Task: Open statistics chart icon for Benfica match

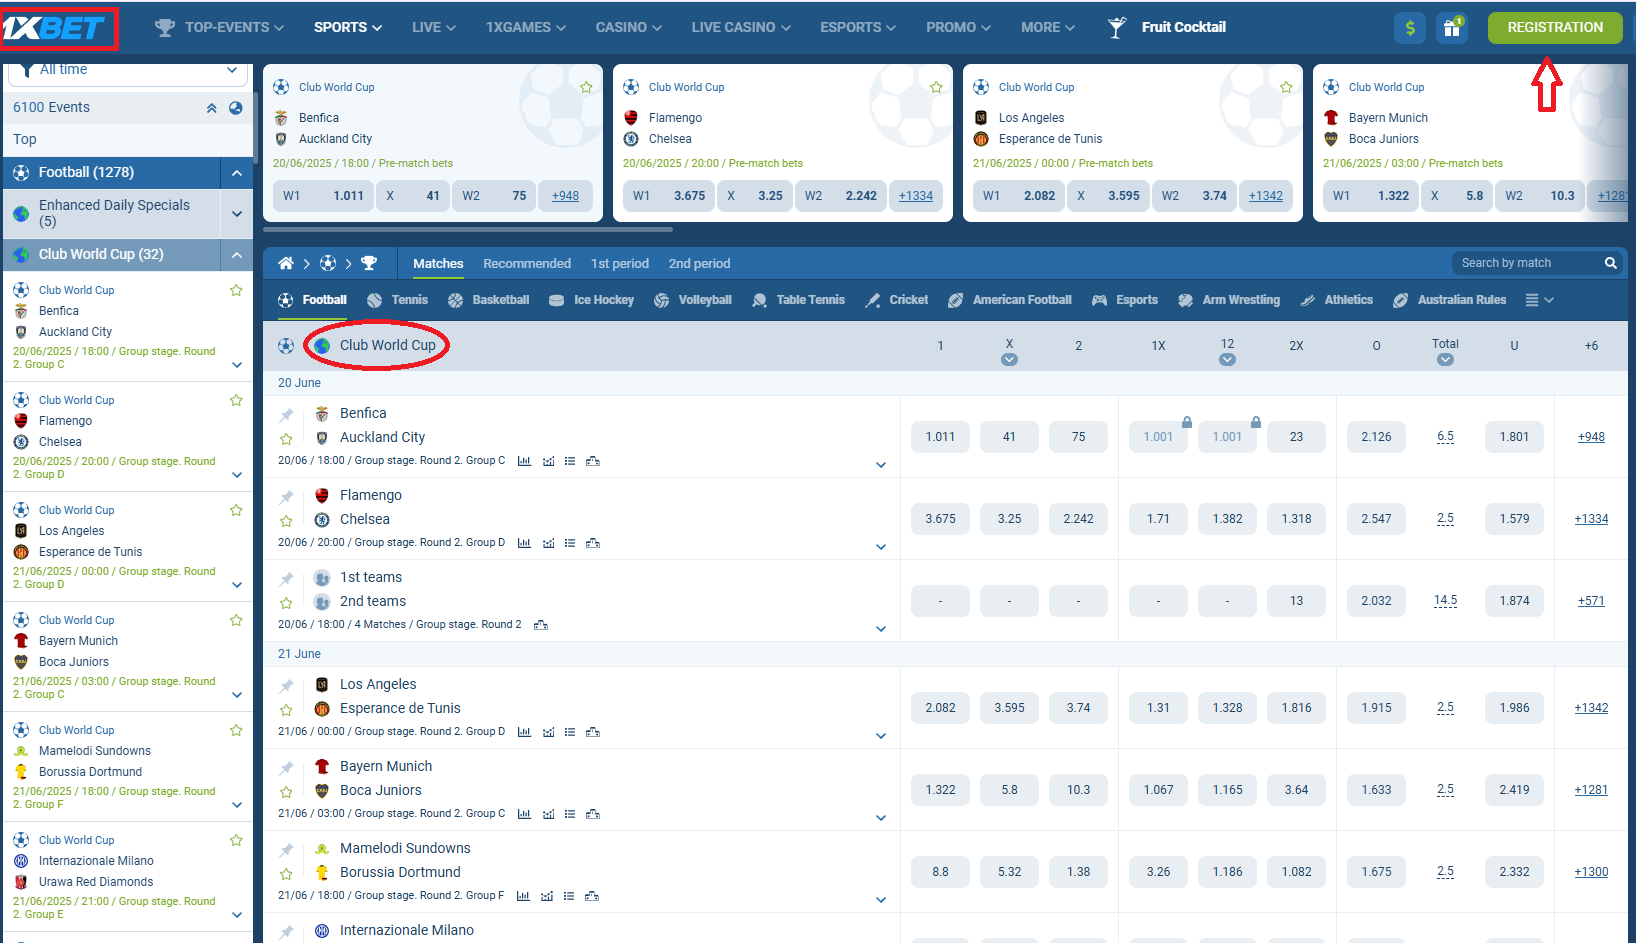Action: click(x=524, y=461)
